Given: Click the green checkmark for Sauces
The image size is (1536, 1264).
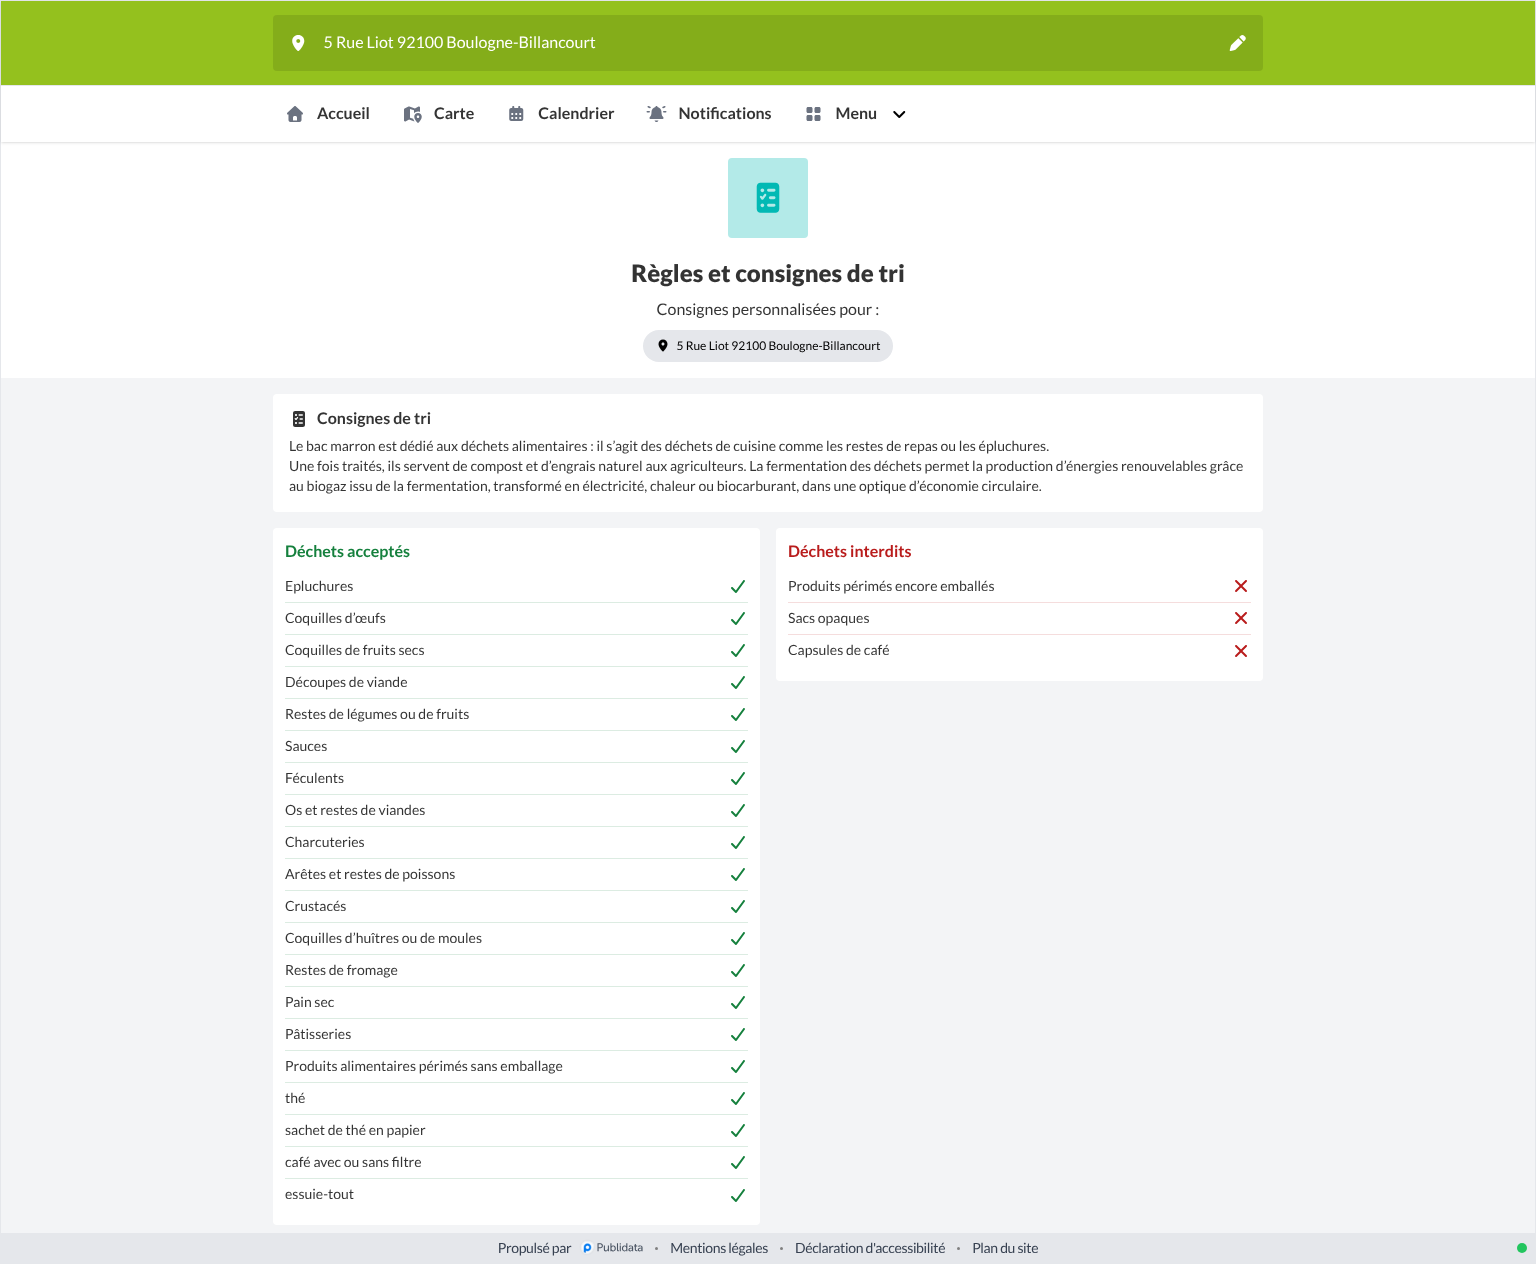Looking at the screenshot, I should click(738, 747).
